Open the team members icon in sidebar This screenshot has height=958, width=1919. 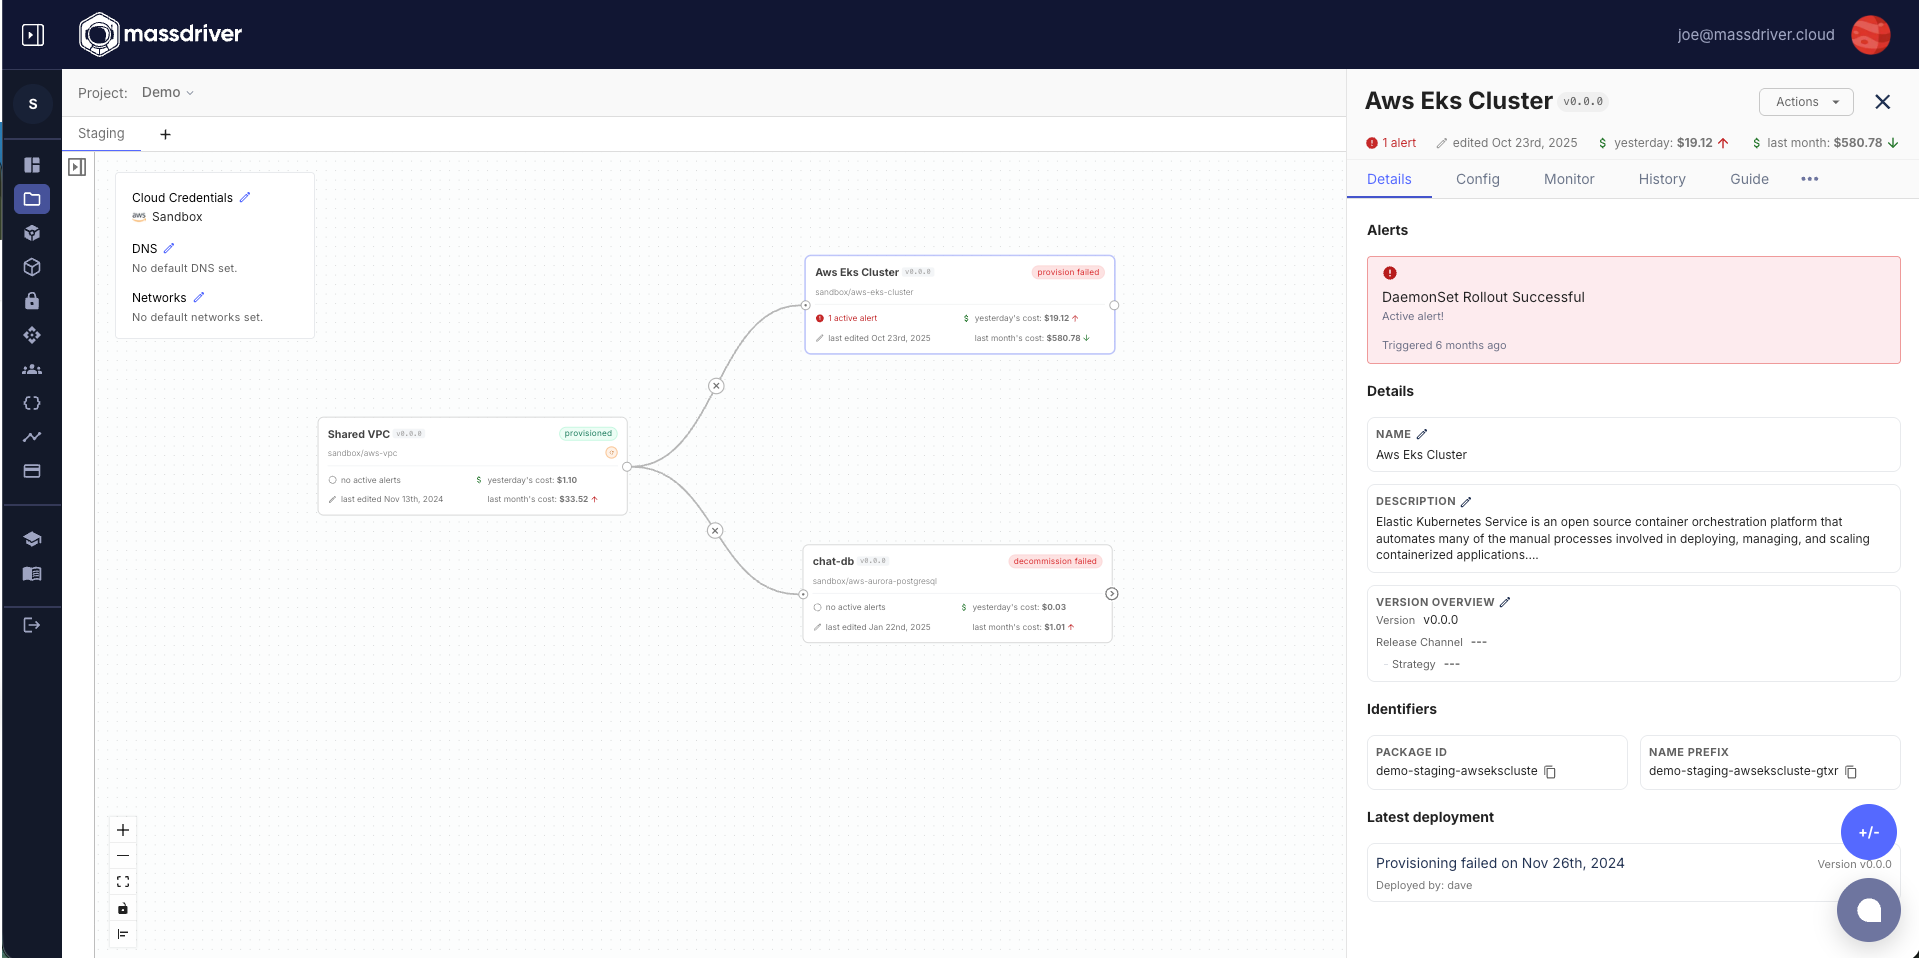[x=32, y=369]
